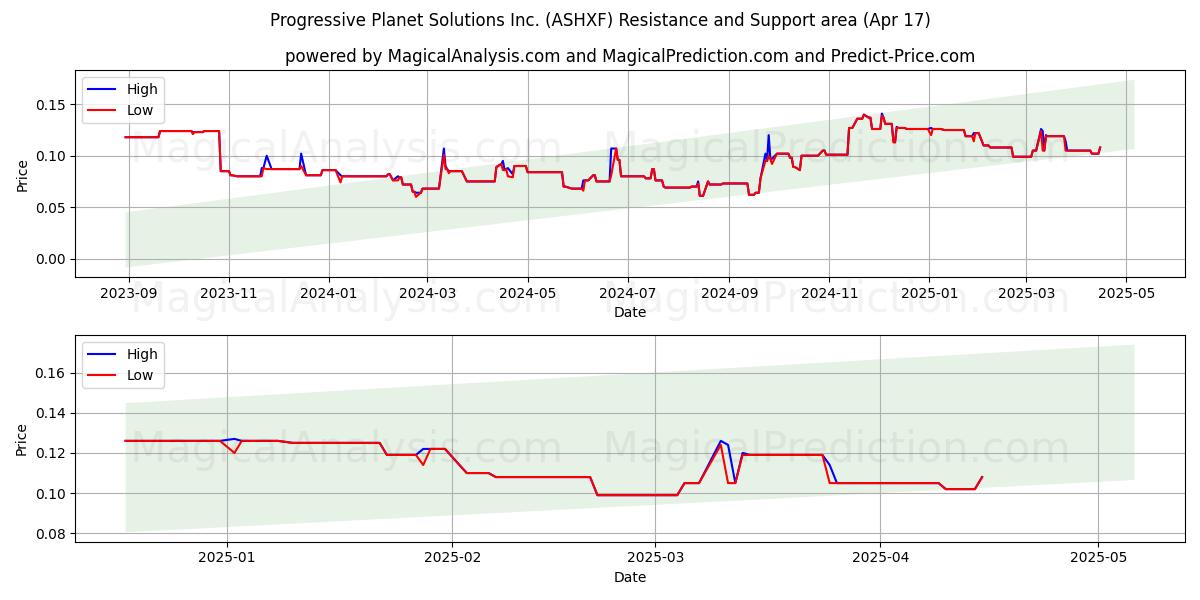Click the upper chart '0.05' price tick
The width and height of the screenshot is (1200, 600).
(53, 208)
